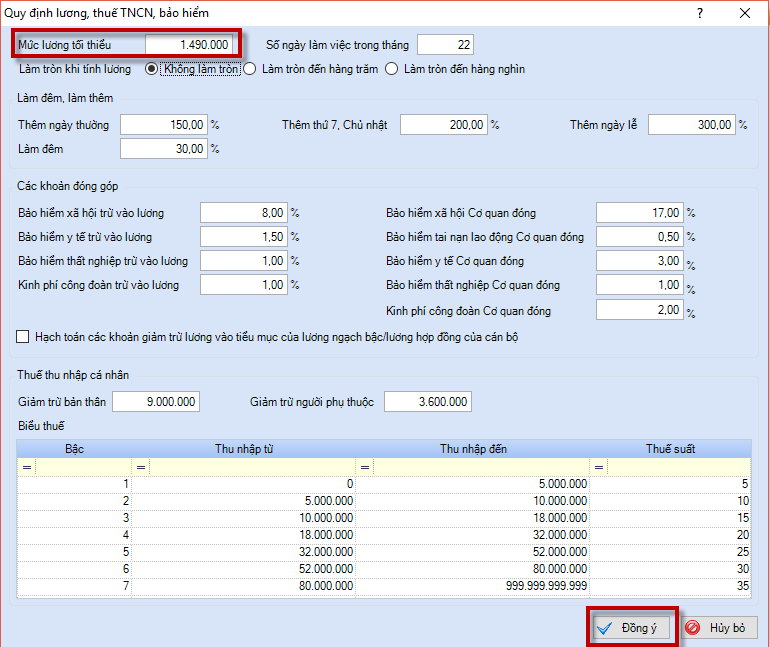The height and width of the screenshot is (647, 770).
Task: Close the Quy định lương dialog
Action: pos(745,13)
